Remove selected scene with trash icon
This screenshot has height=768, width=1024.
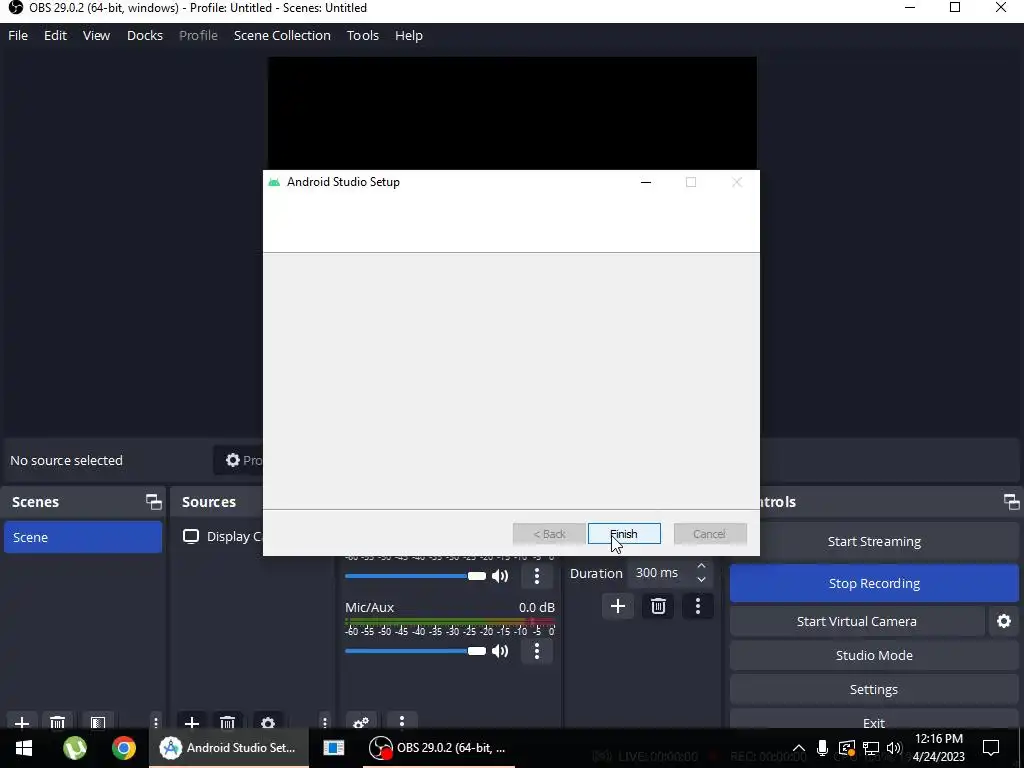tap(57, 722)
